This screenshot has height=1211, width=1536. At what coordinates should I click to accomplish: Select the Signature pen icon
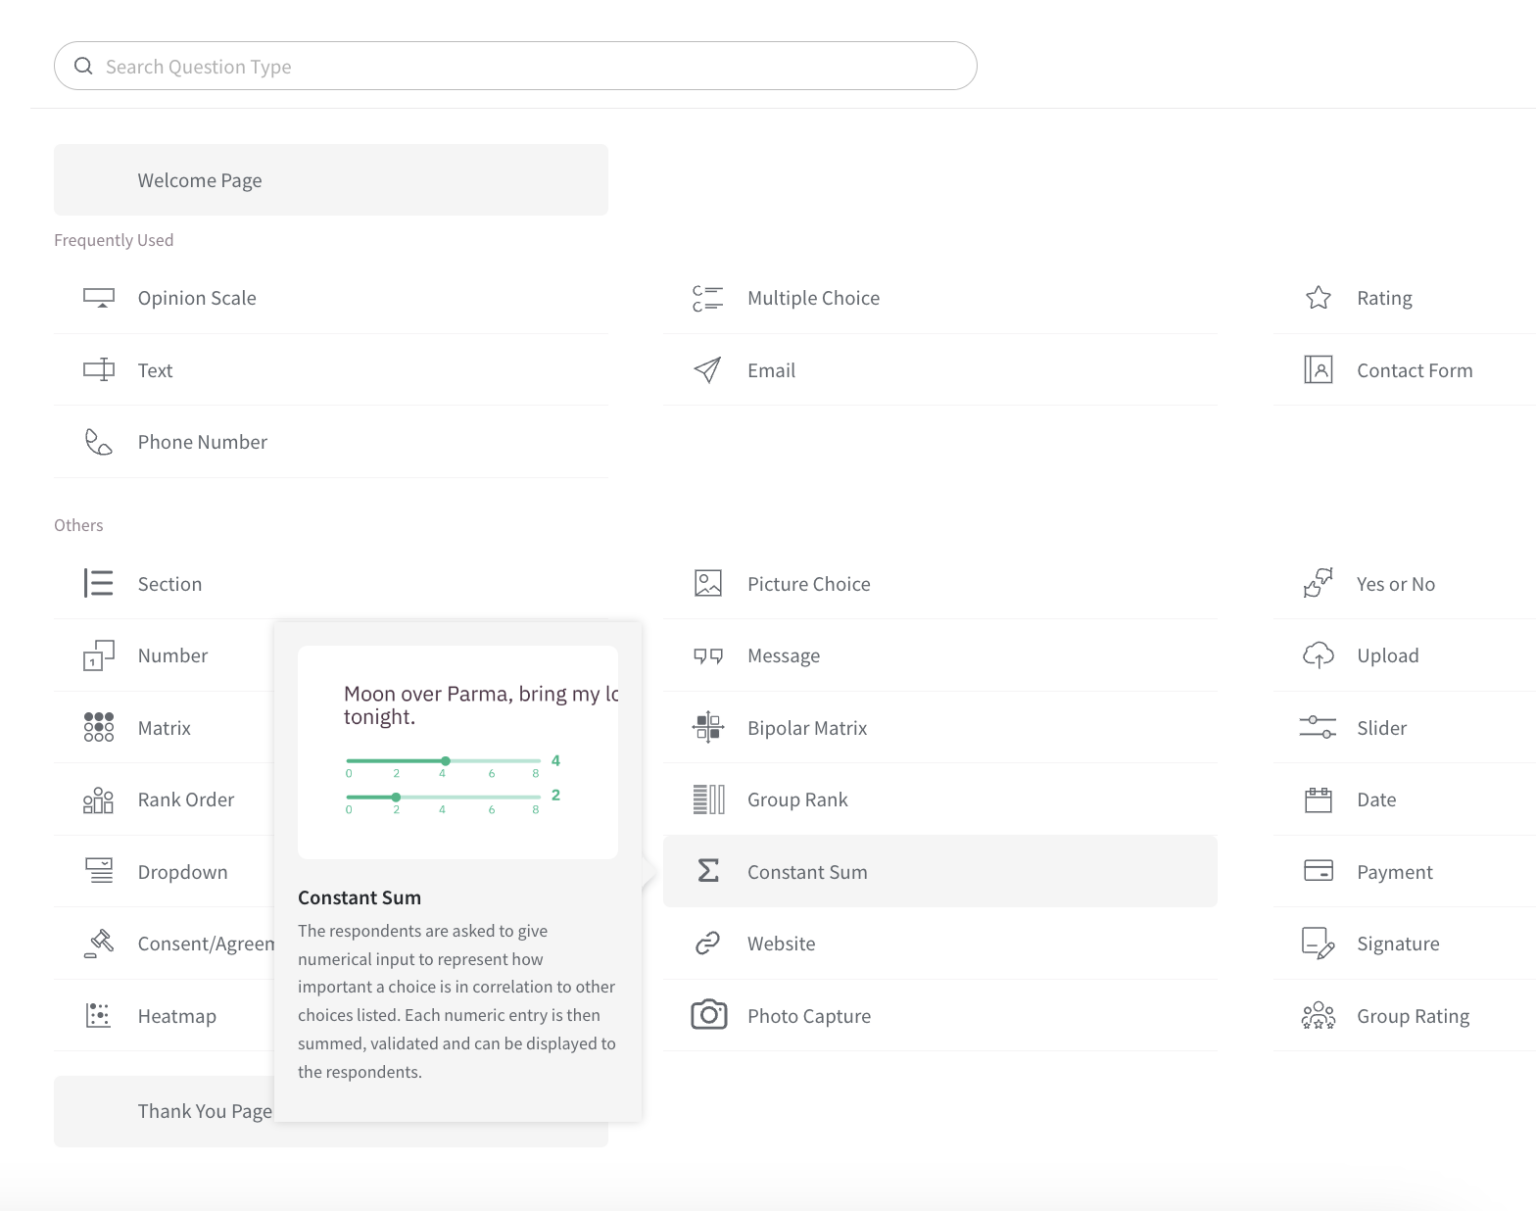tap(1318, 943)
